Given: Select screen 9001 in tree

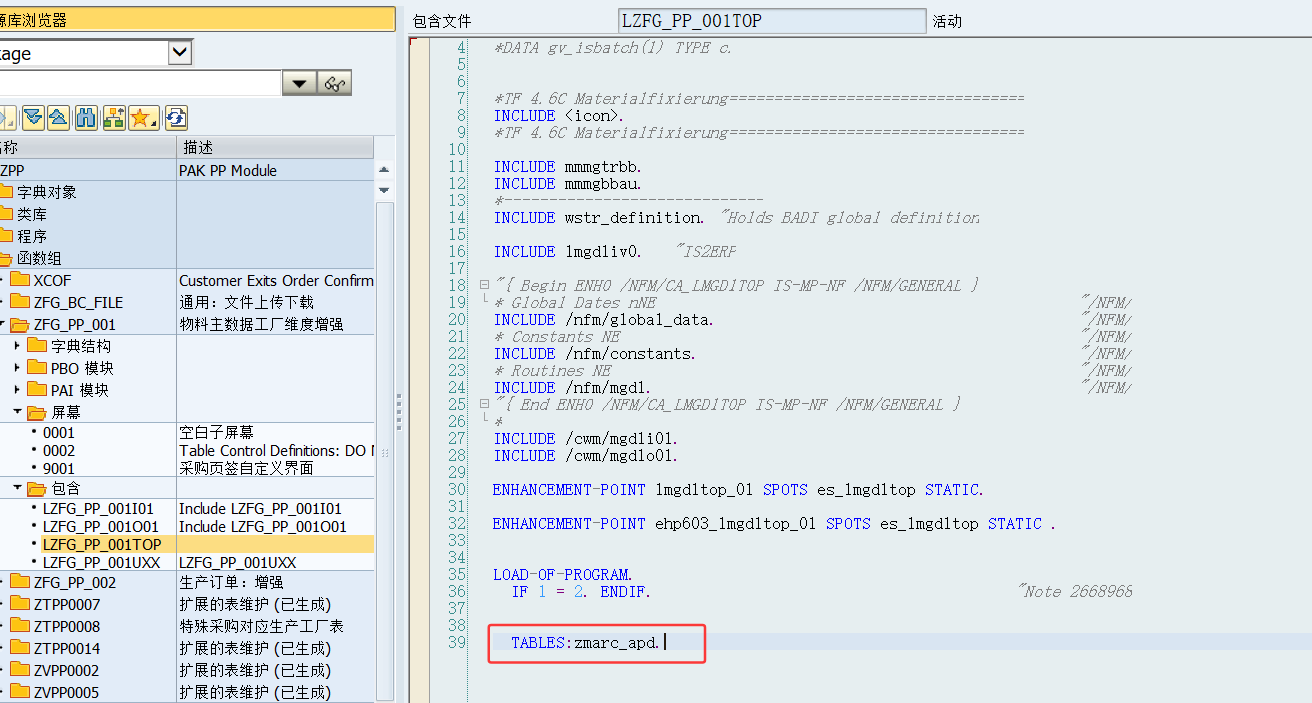Looking at the screenshot, I should [58, 468].
